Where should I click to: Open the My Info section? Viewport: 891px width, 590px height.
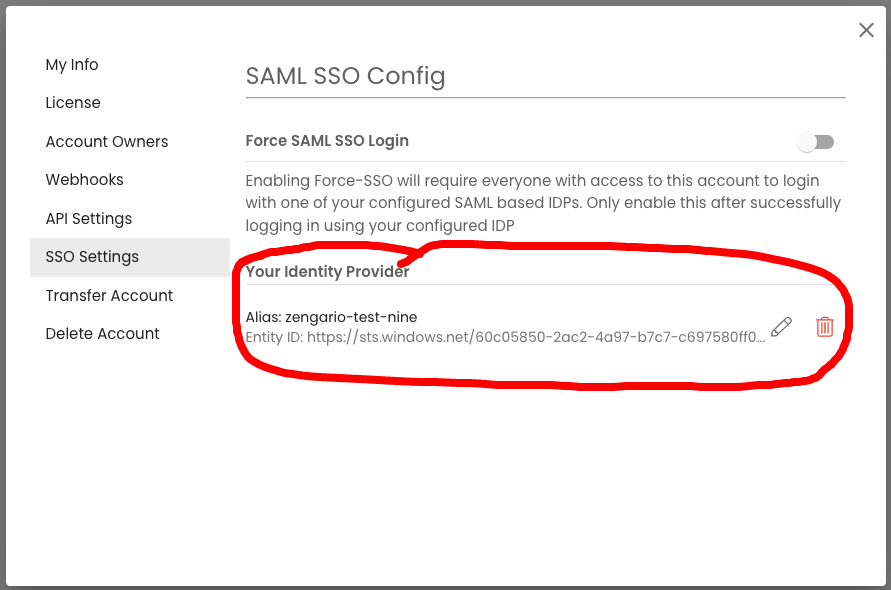point(72,65)
